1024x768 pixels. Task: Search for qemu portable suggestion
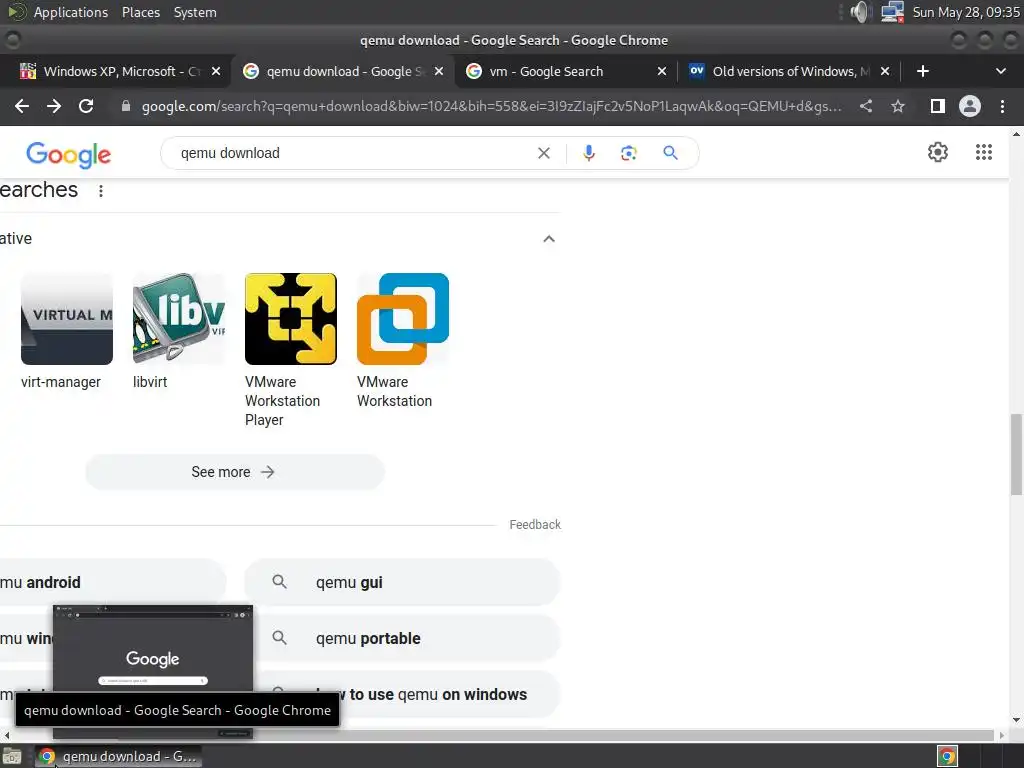[402, 638]
